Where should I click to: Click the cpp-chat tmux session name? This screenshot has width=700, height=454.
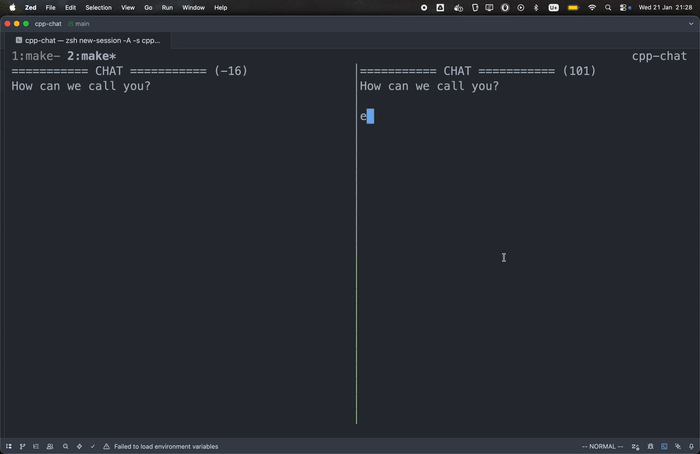659,56
